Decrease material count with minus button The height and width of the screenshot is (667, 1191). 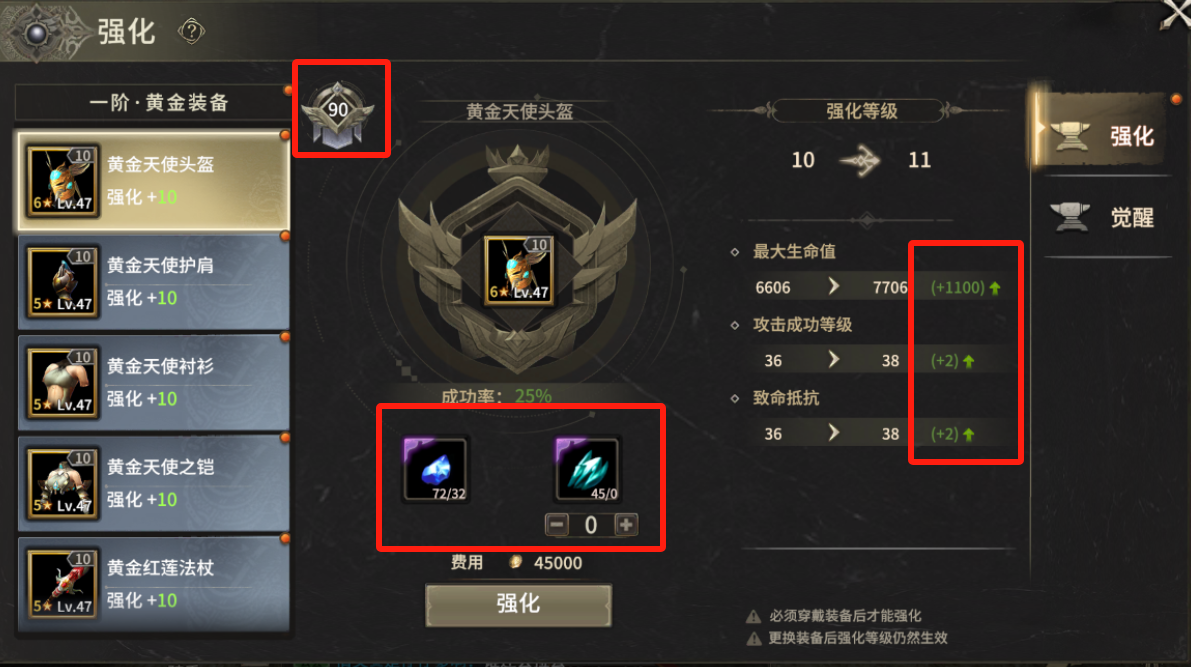(x=557, y=524)
